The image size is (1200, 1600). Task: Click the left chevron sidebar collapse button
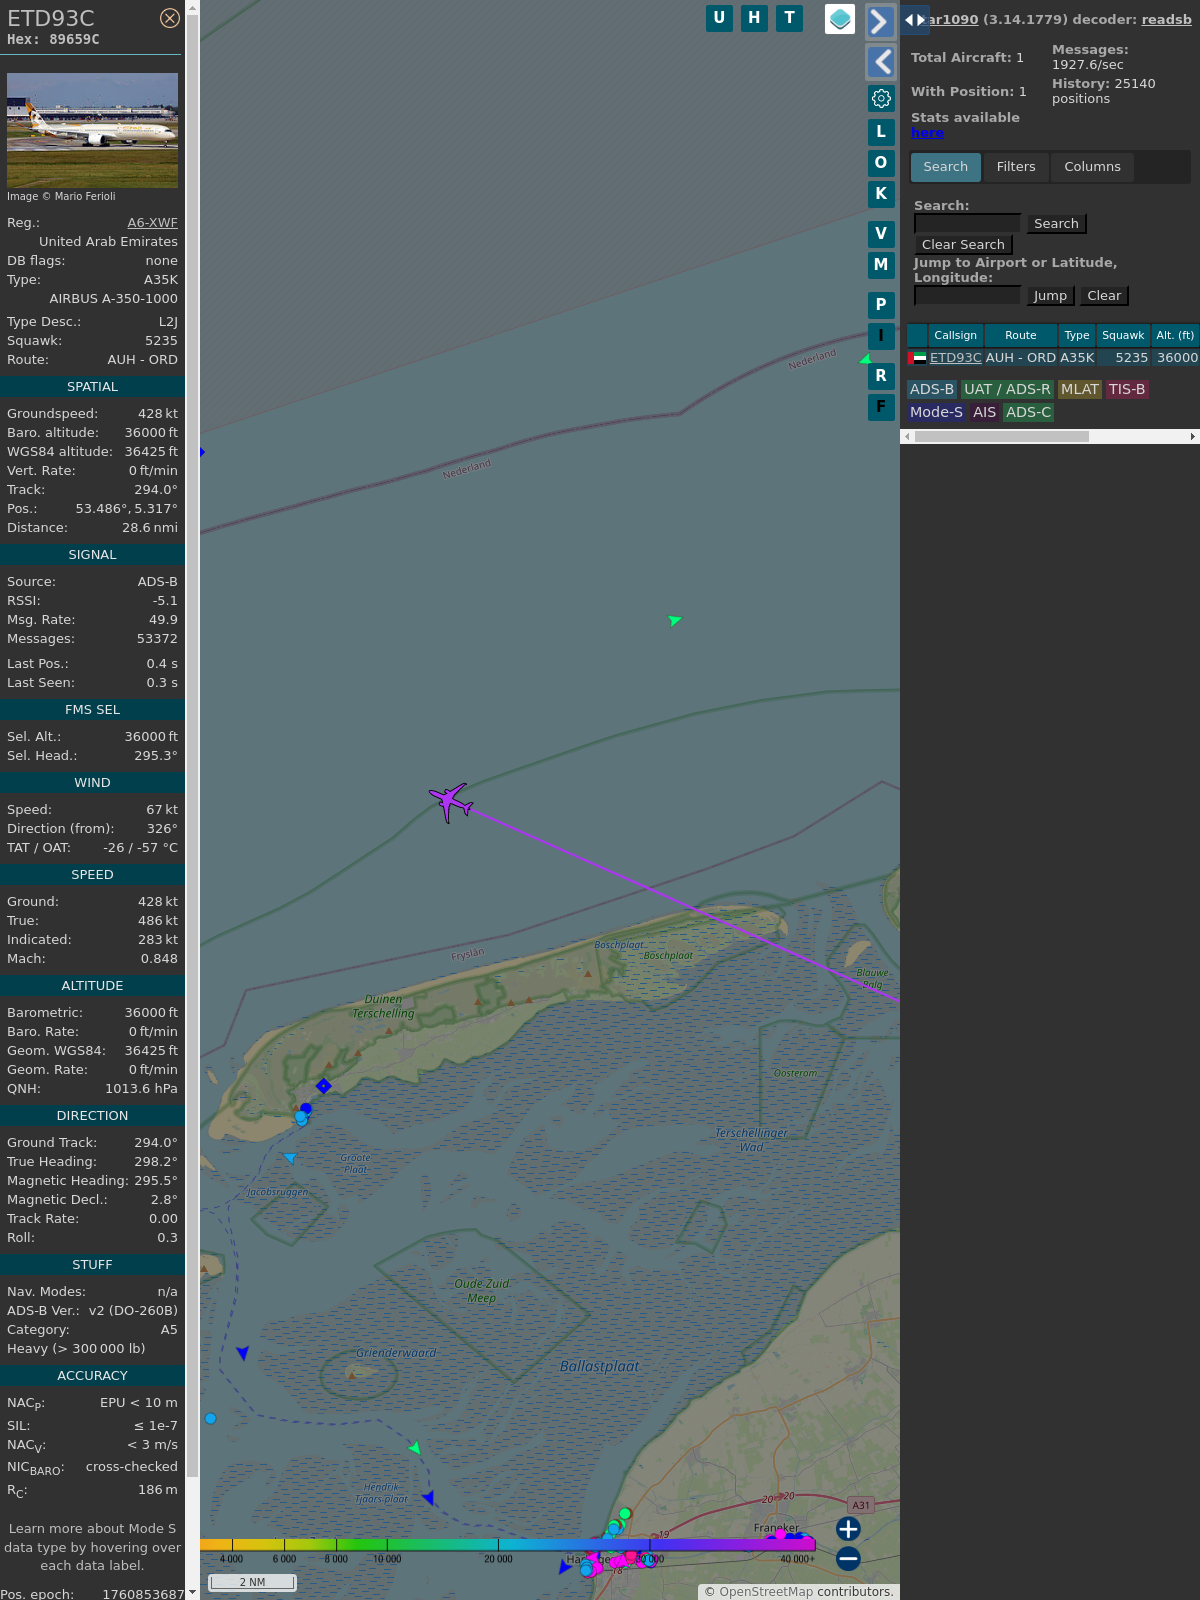pos(880,62)
